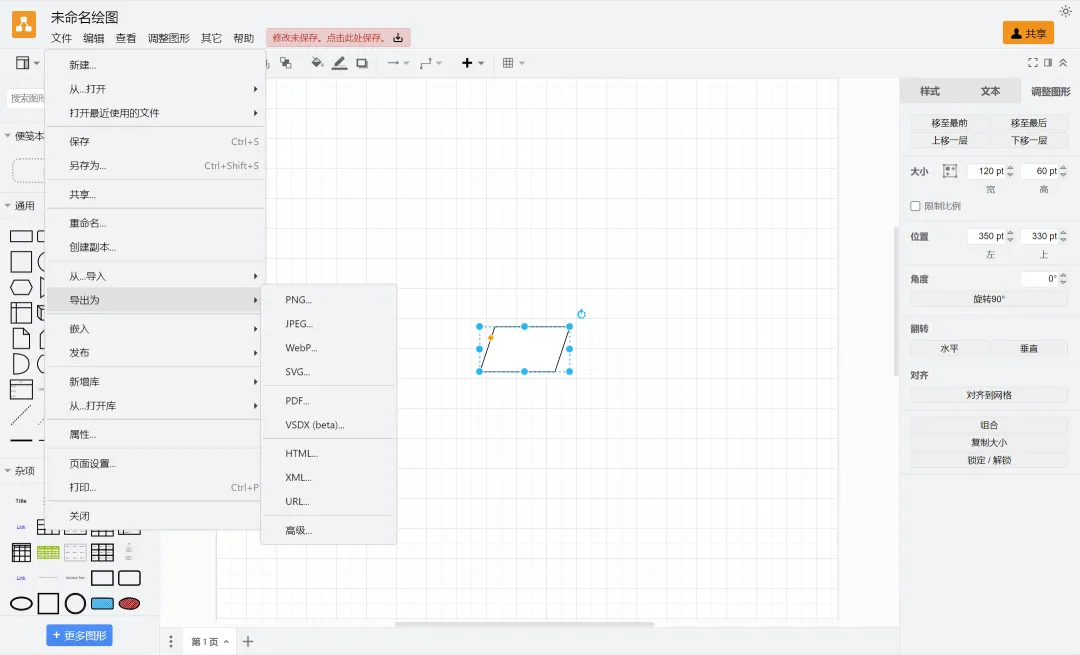Screen dimensions: 1080x655
Task: Select SVG... in the export submenu
Action: point(297,372)
